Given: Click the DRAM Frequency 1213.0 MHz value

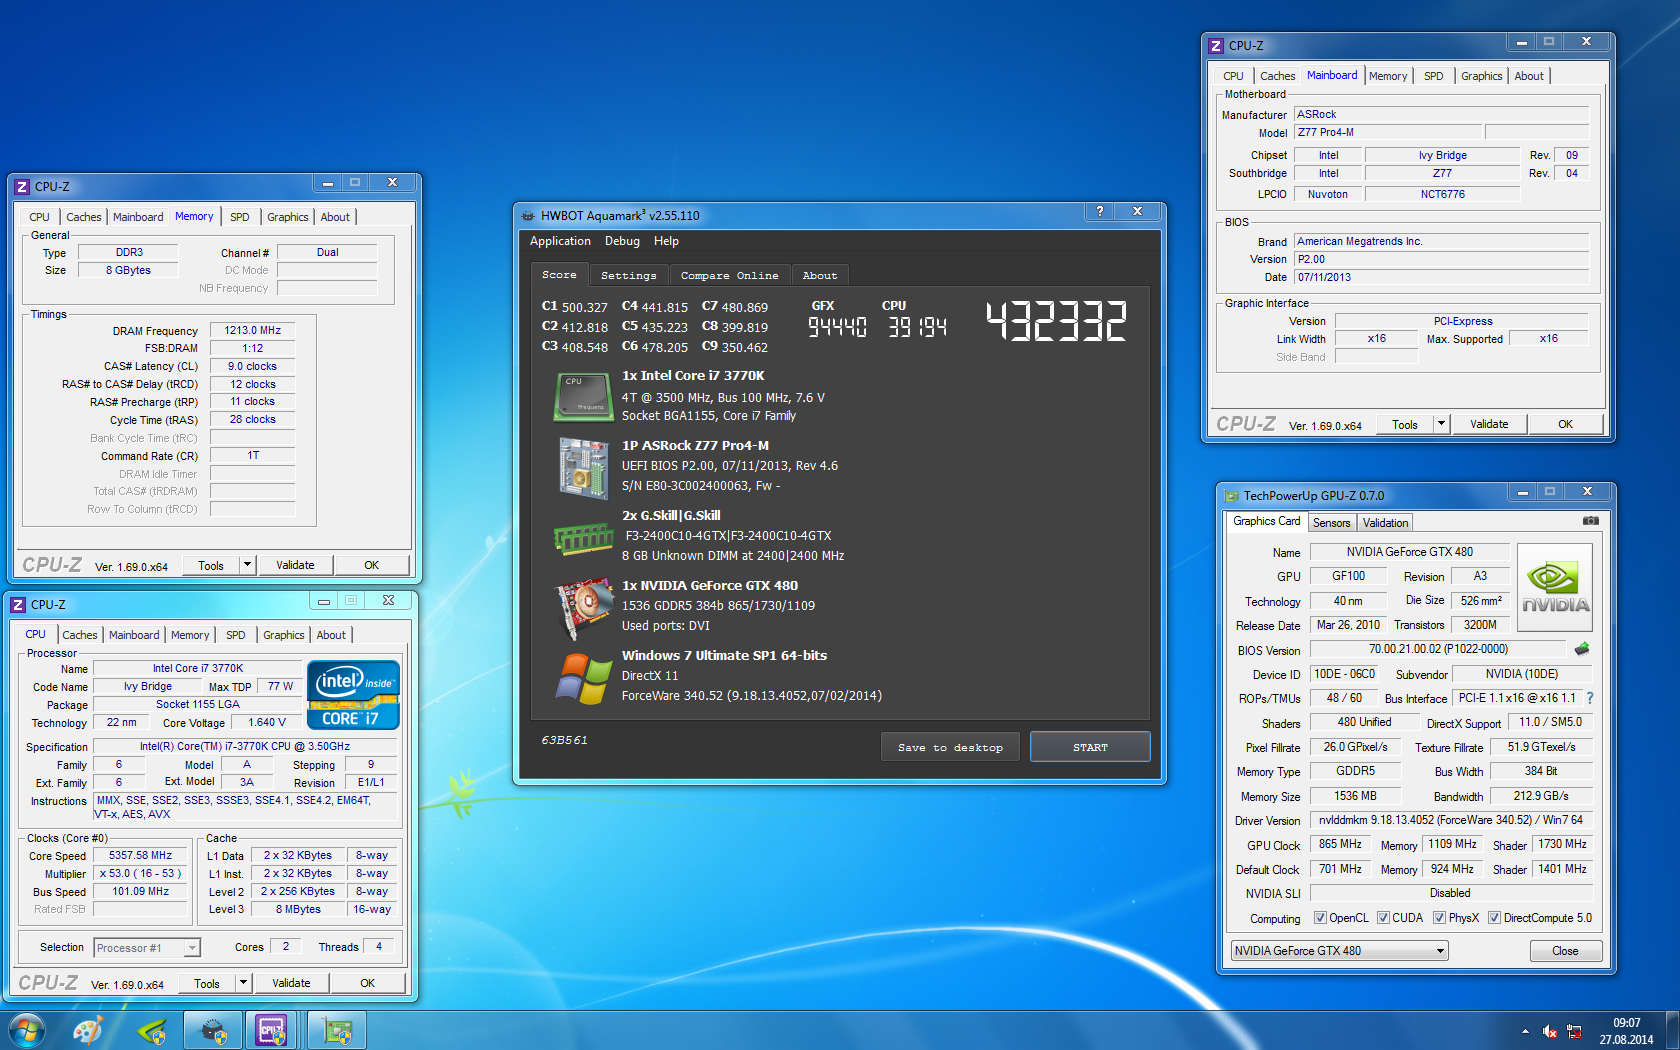Looking at the screenshot, I should pos(252,330).
